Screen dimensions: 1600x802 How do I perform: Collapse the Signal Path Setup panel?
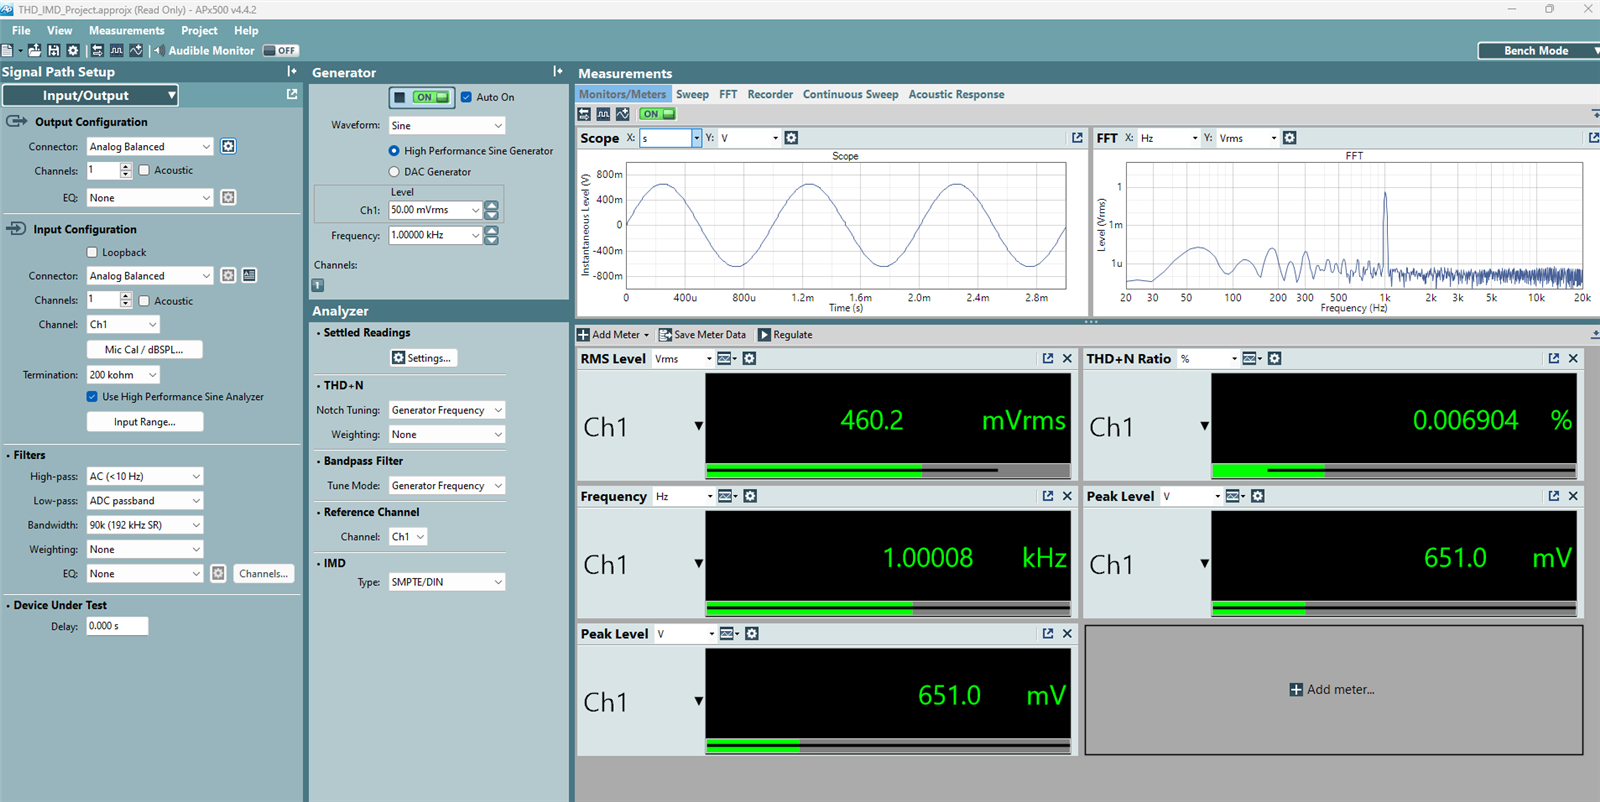click(291, 71)
